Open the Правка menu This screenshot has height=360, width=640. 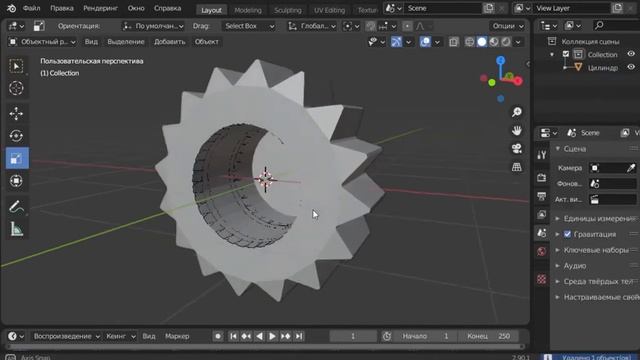click(62, 8)
